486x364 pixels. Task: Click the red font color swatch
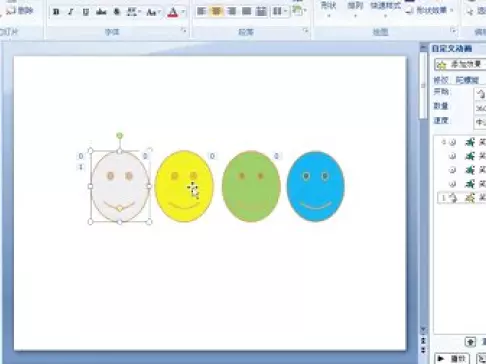pos(173,12)
